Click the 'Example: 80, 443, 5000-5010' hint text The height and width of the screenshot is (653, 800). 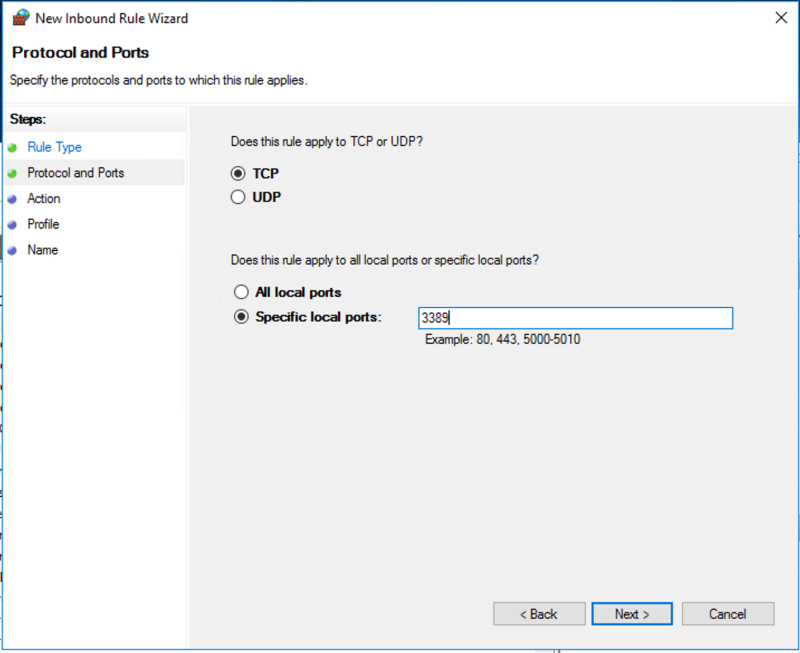tap(503, 339)
